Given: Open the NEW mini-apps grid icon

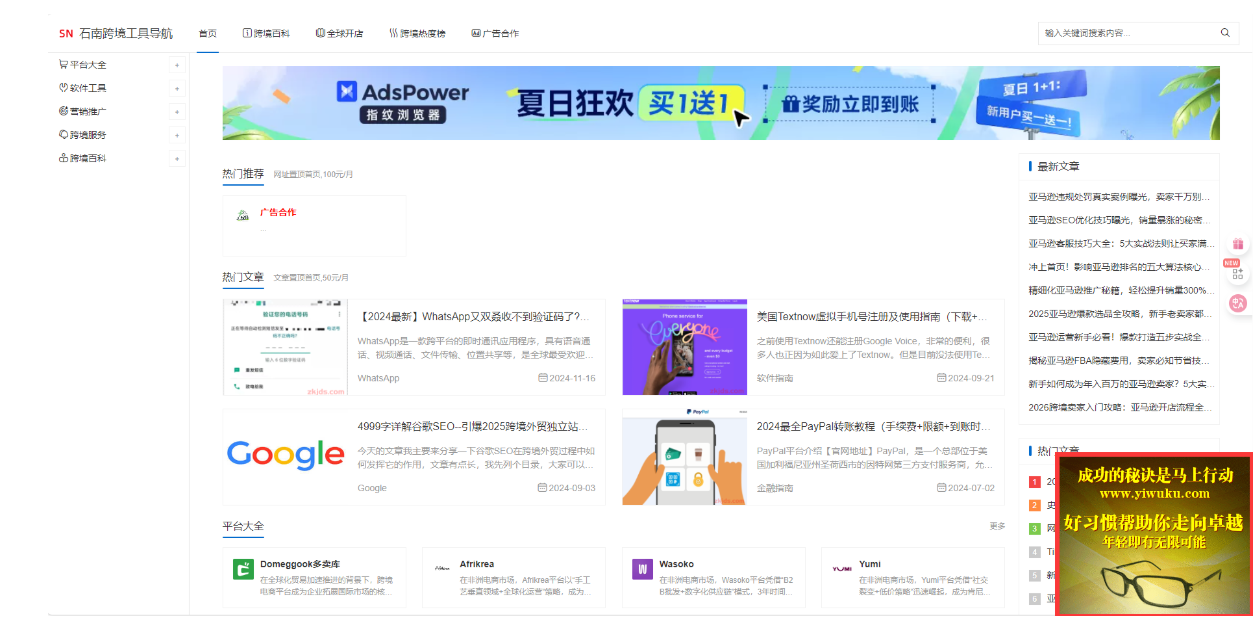Looking at the screenshot, I should 1239,274.
